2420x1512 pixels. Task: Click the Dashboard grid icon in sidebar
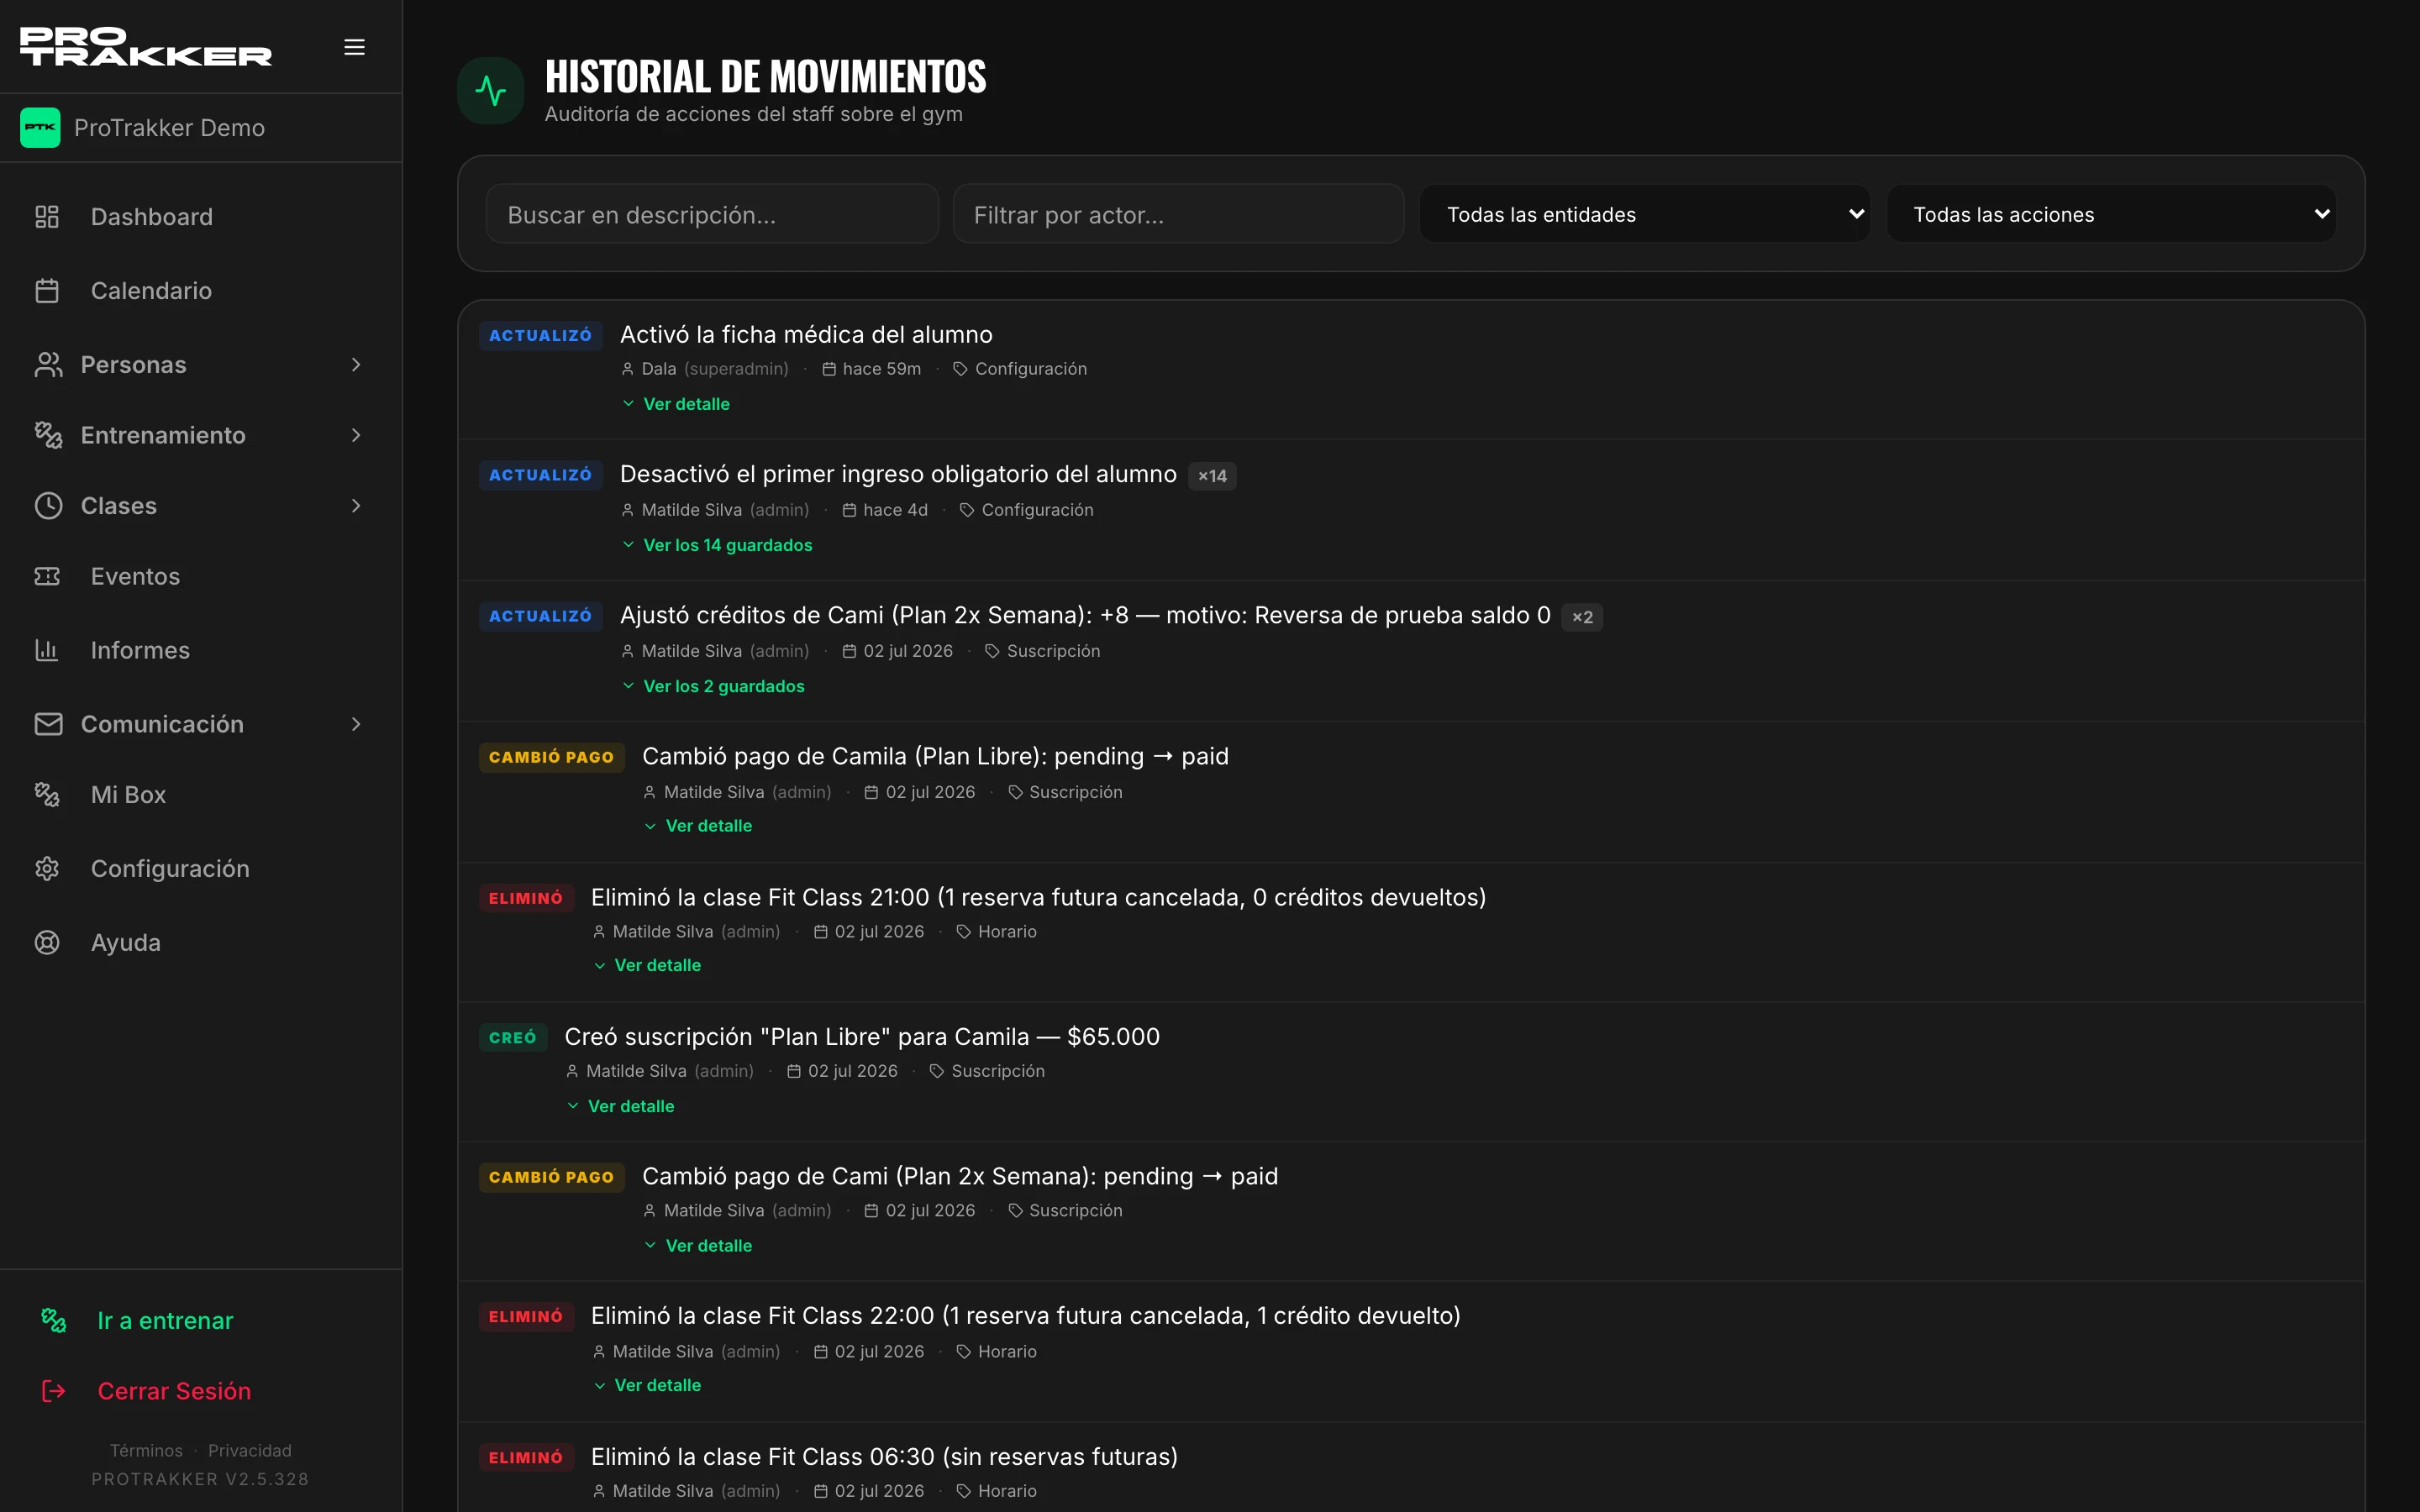(x=47, y=217)
